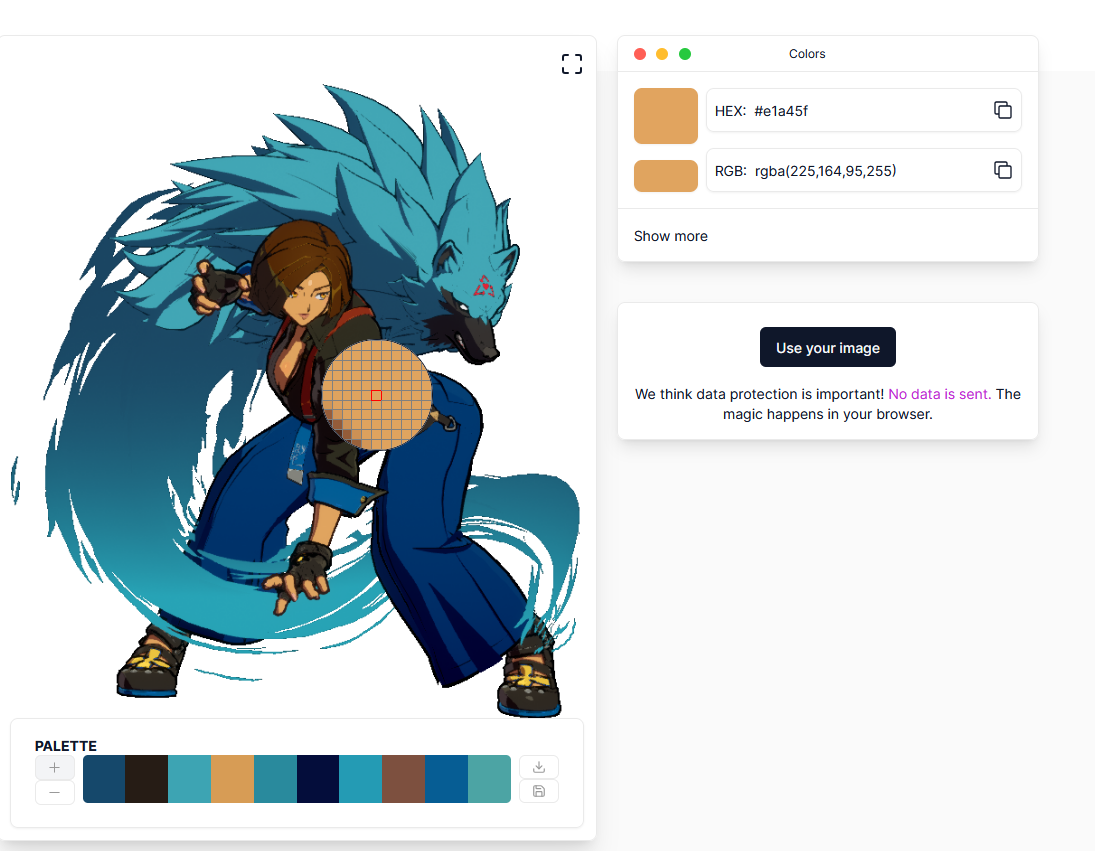Viewport: 1095px width, 851px height.
Task: Click the Use your image button
Action: point(828,347)
